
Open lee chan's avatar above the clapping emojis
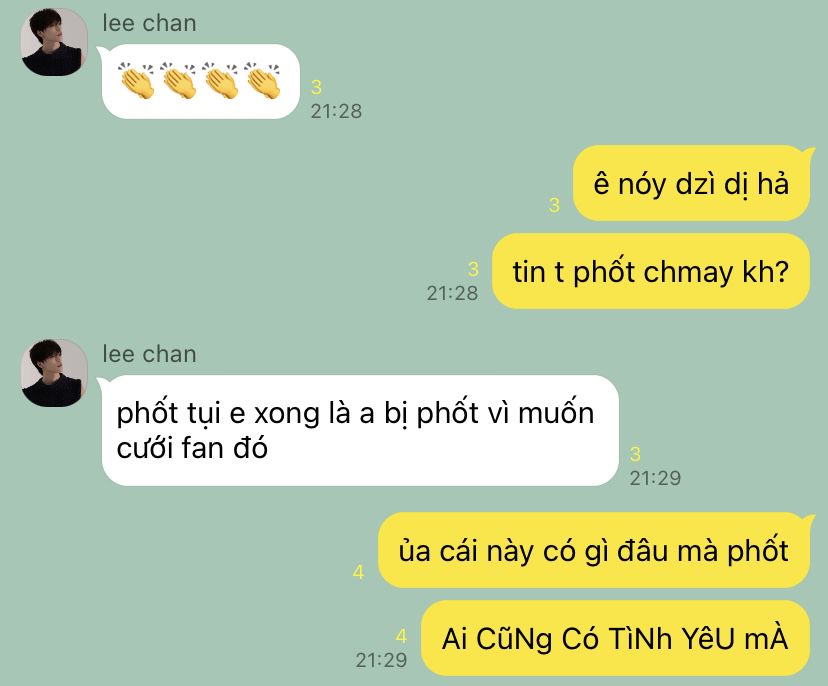(x=54, y=42)
